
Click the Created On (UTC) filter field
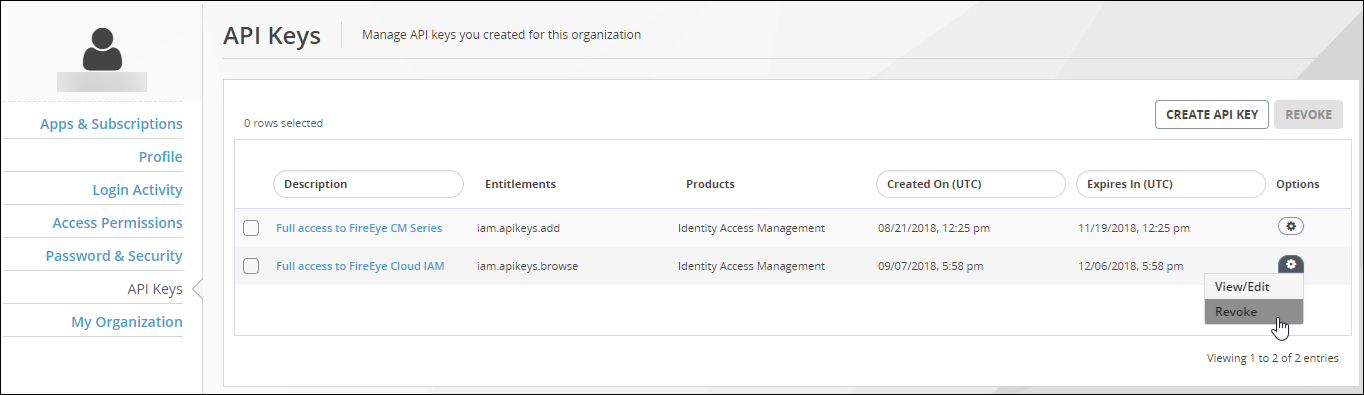tap(970, 184)
